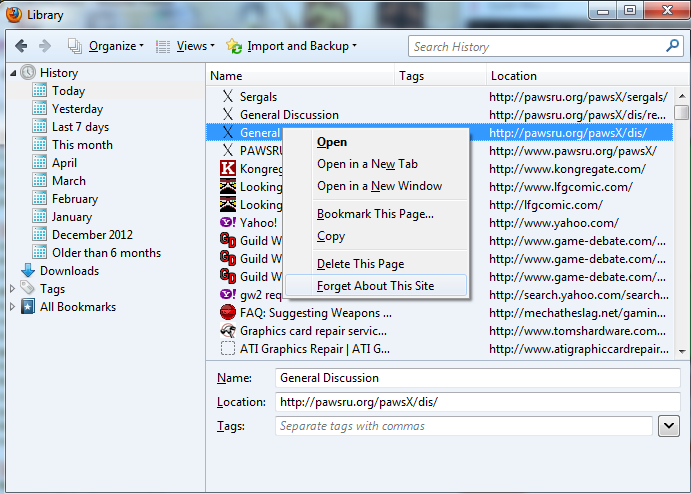This screenshot has height=494, width=691.
Task: Click the http://www.pawsru.org/pawsX/ location
Action: 573,151
